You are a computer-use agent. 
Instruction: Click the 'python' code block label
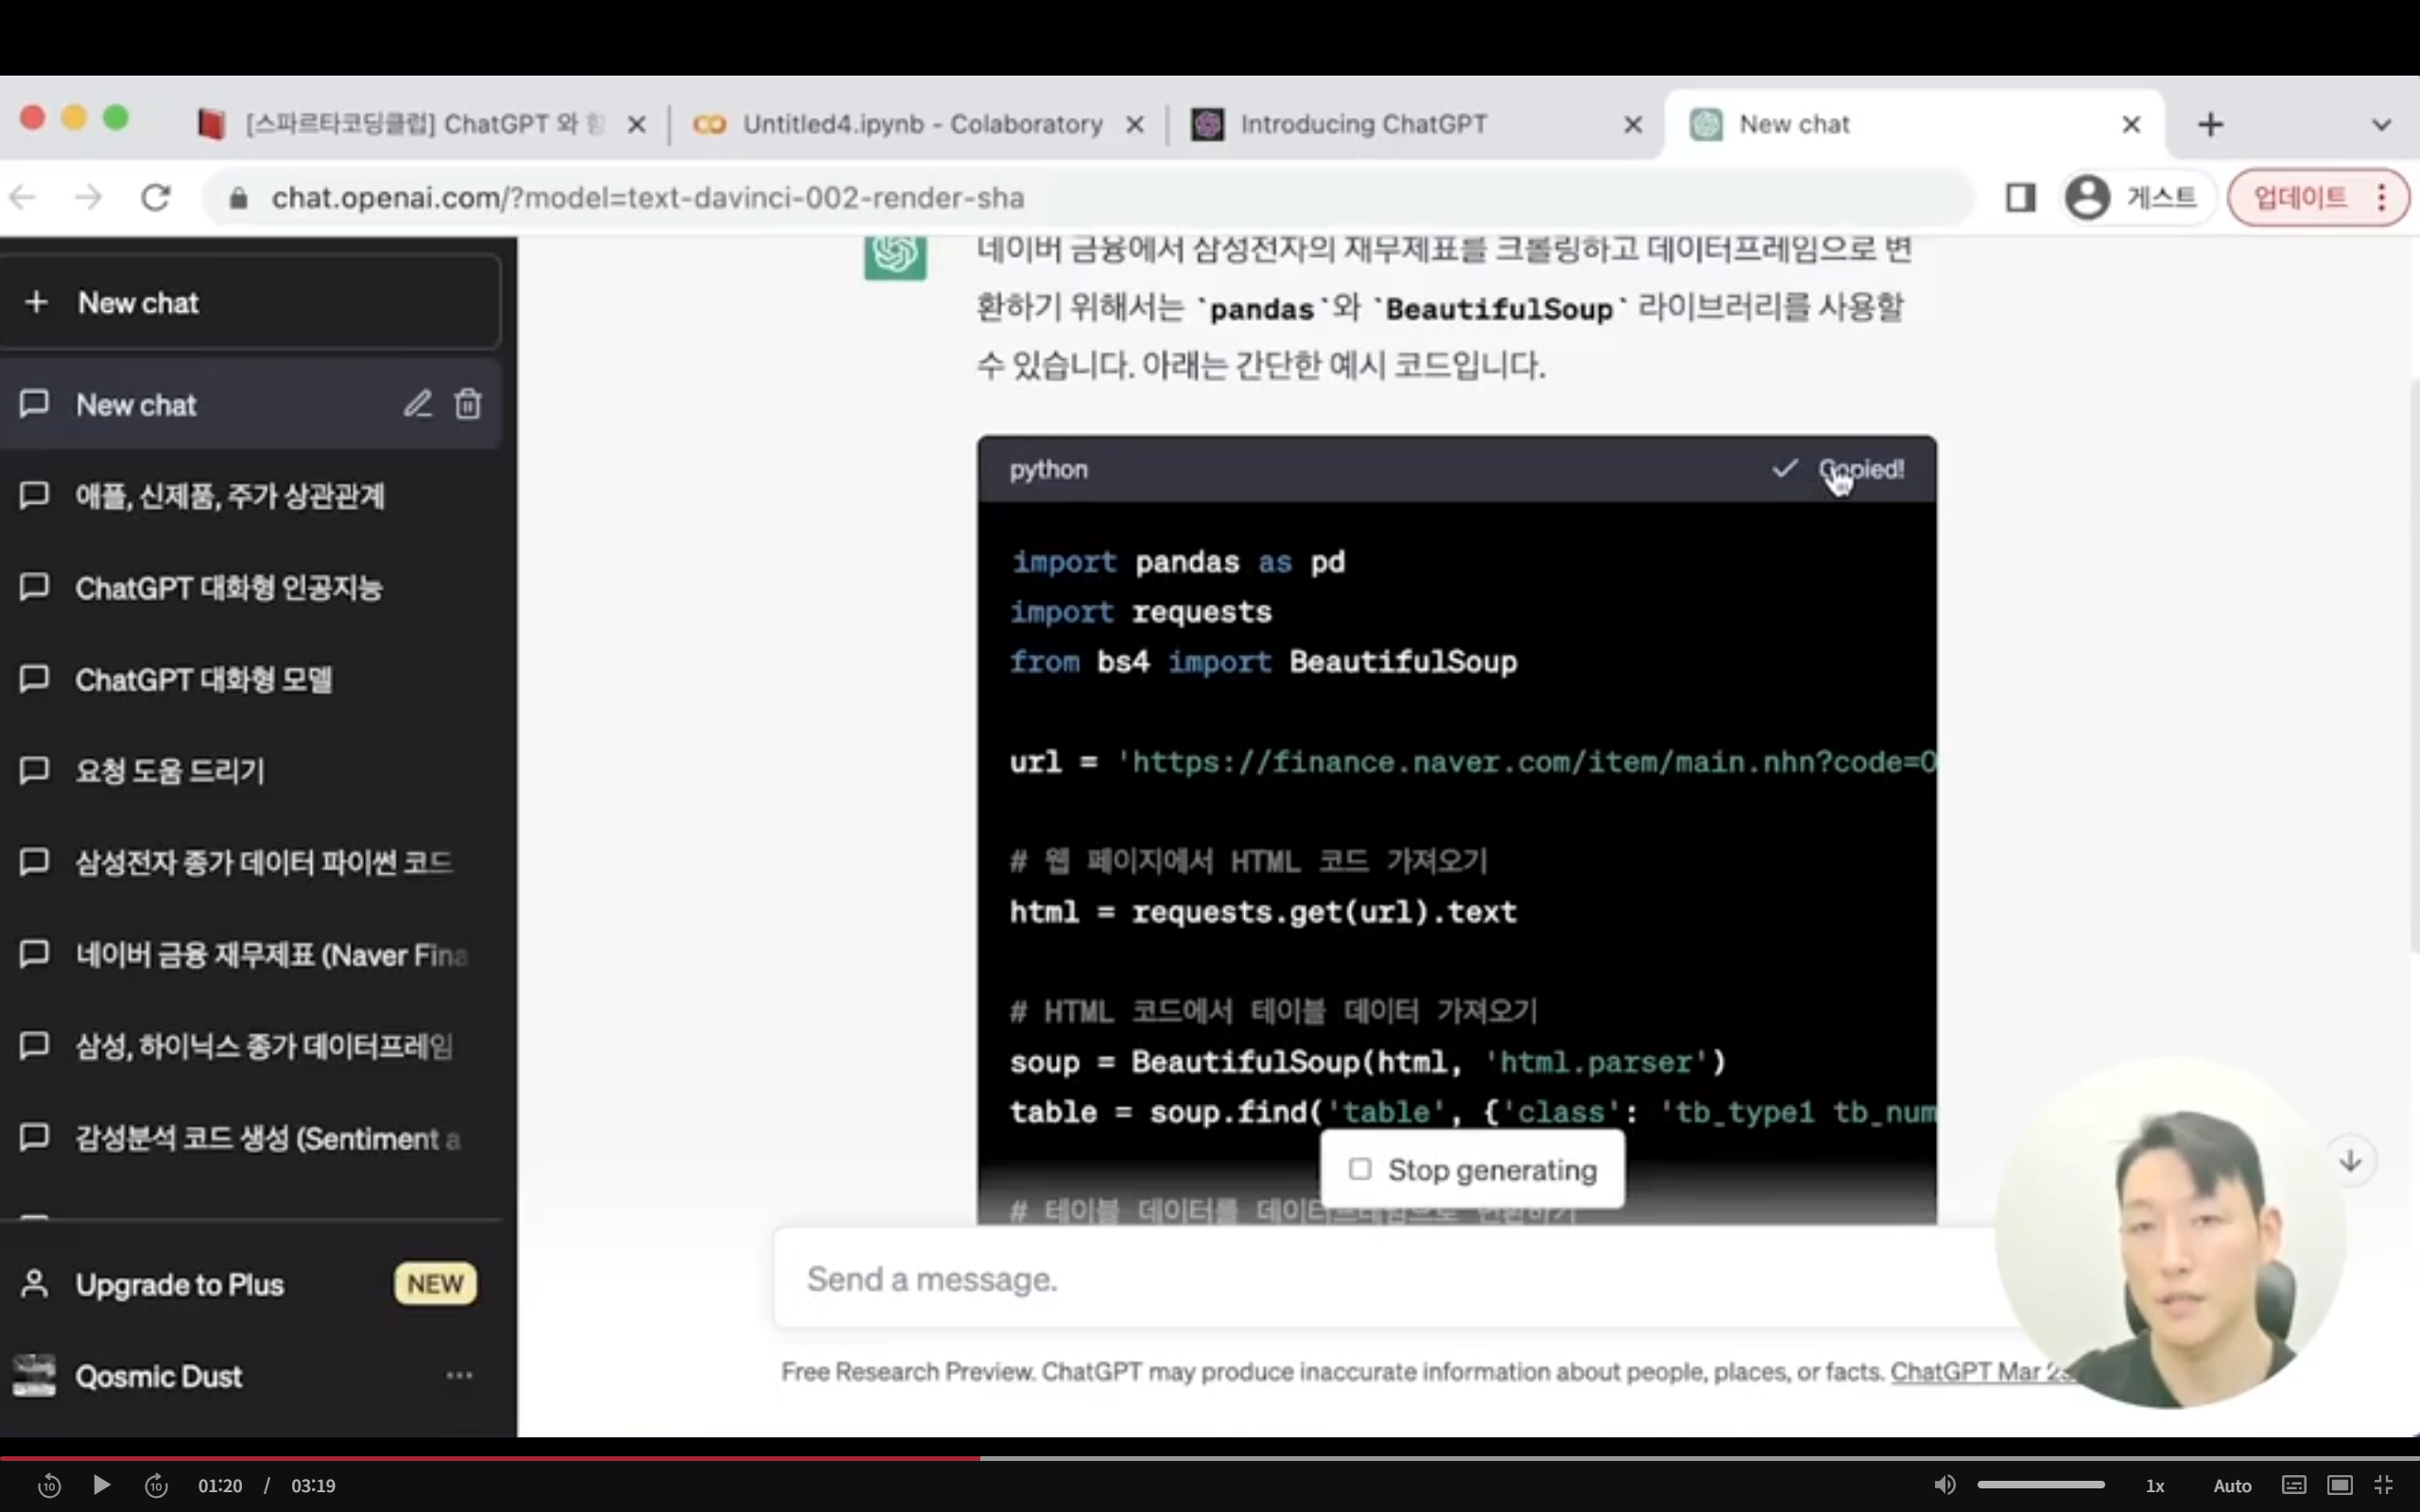1048,469
